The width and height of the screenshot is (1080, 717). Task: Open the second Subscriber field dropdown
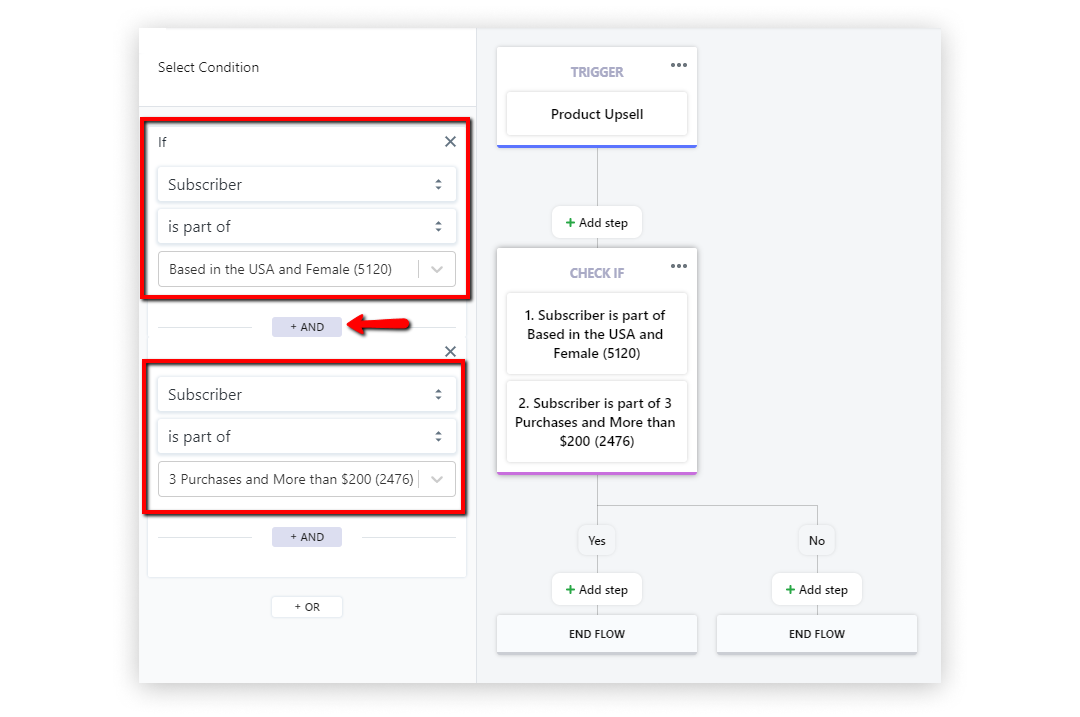[x=306, y=394]
